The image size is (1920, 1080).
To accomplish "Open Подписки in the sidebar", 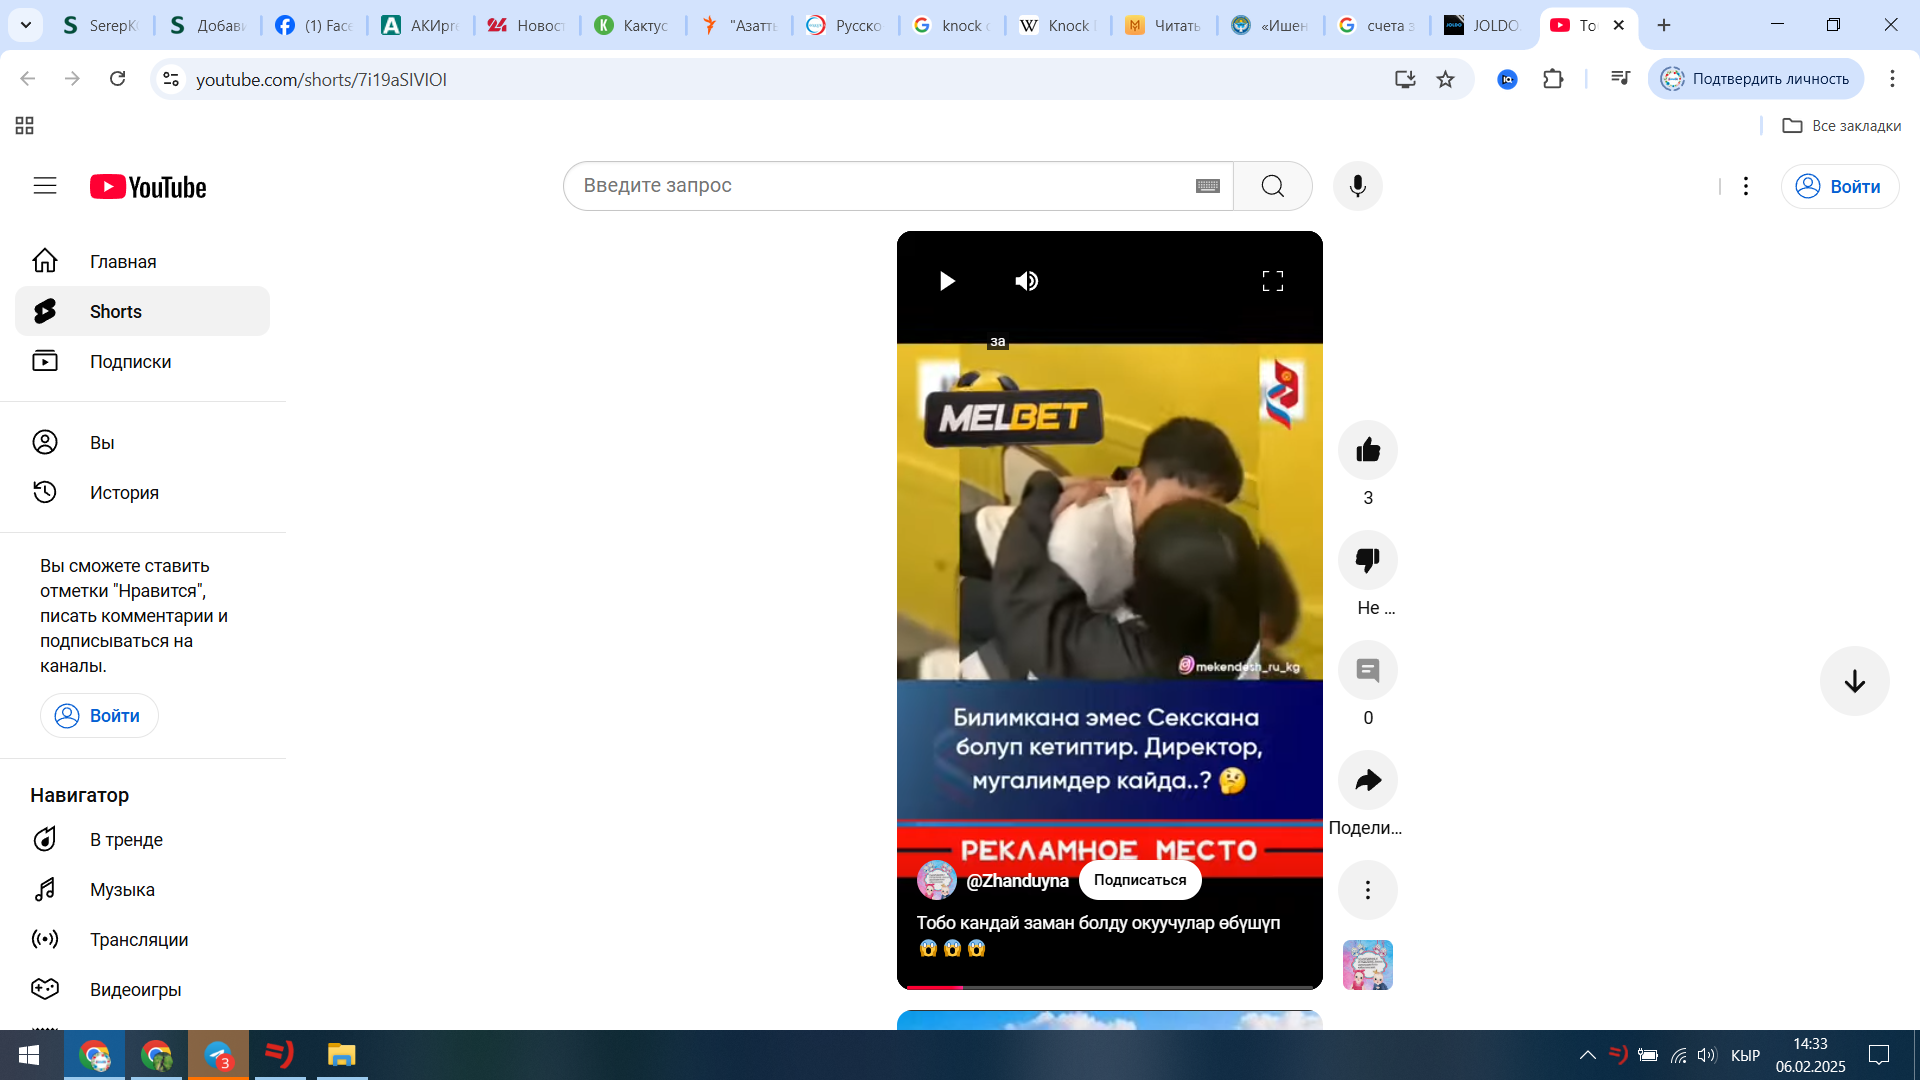I will pyautogui.click(x=130, y=361).
